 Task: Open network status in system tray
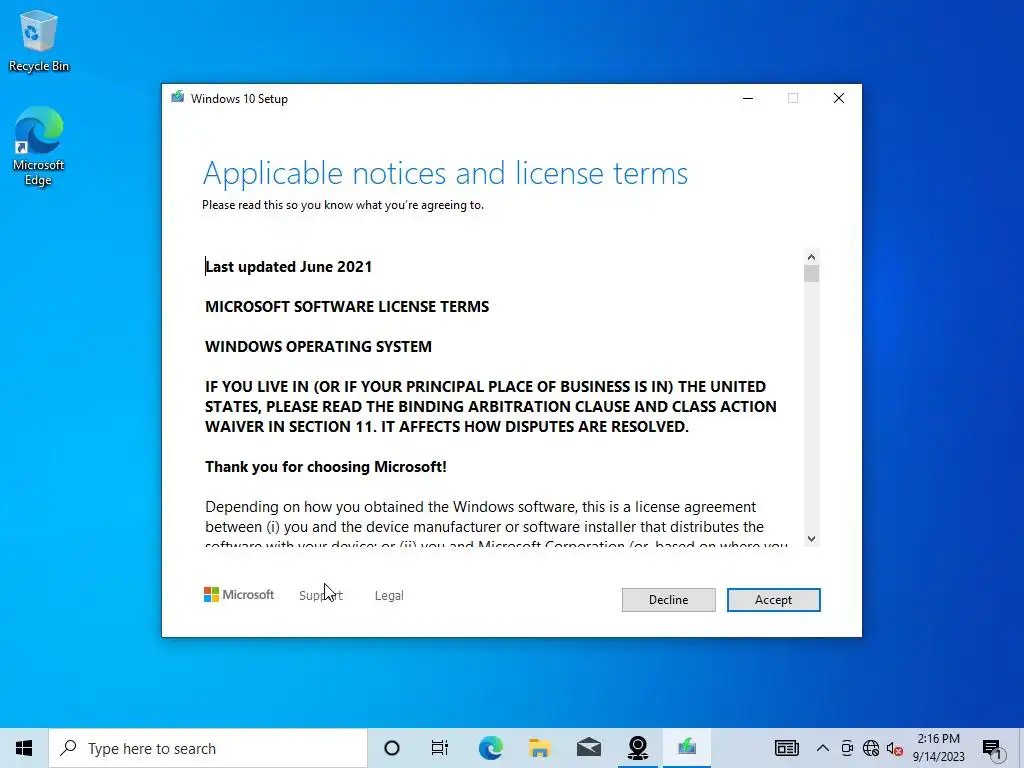pyautogui.click(x=871, y=748)
